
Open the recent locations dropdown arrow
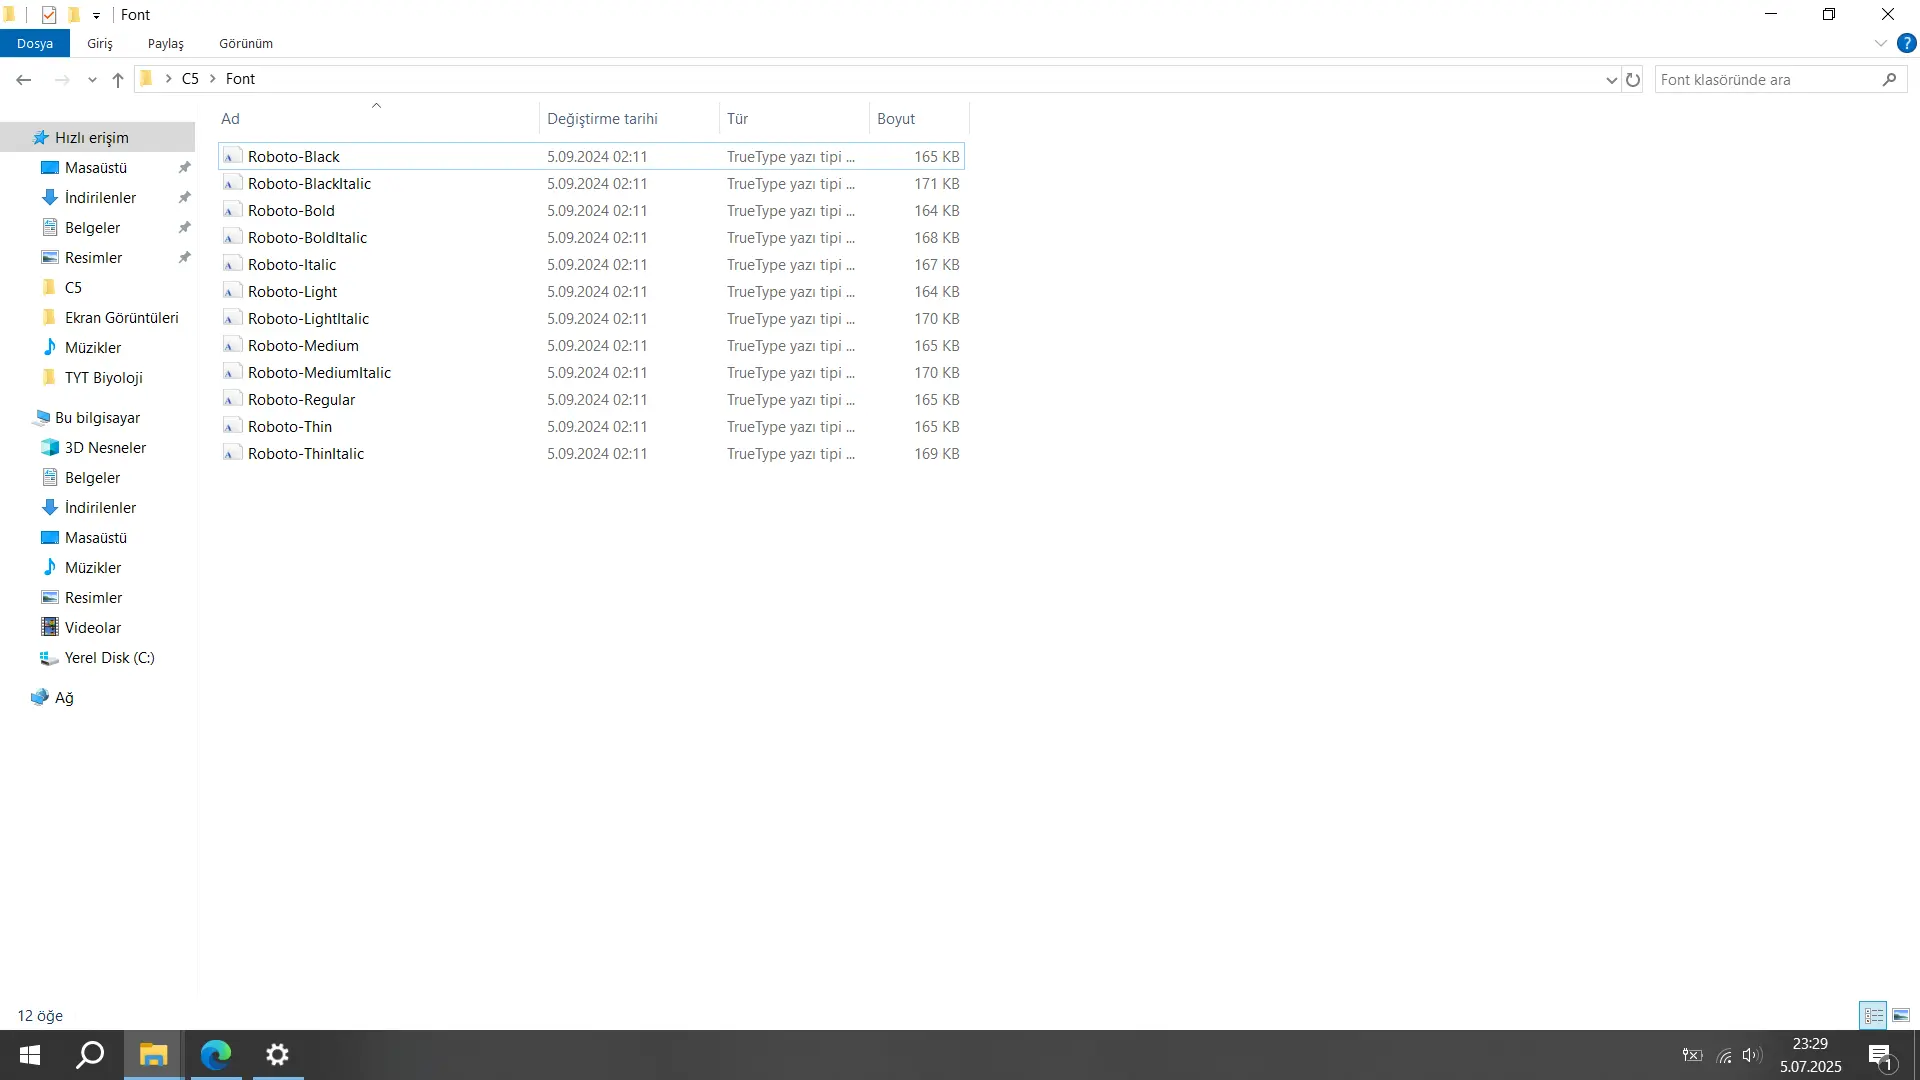click(x=92, y=80)
